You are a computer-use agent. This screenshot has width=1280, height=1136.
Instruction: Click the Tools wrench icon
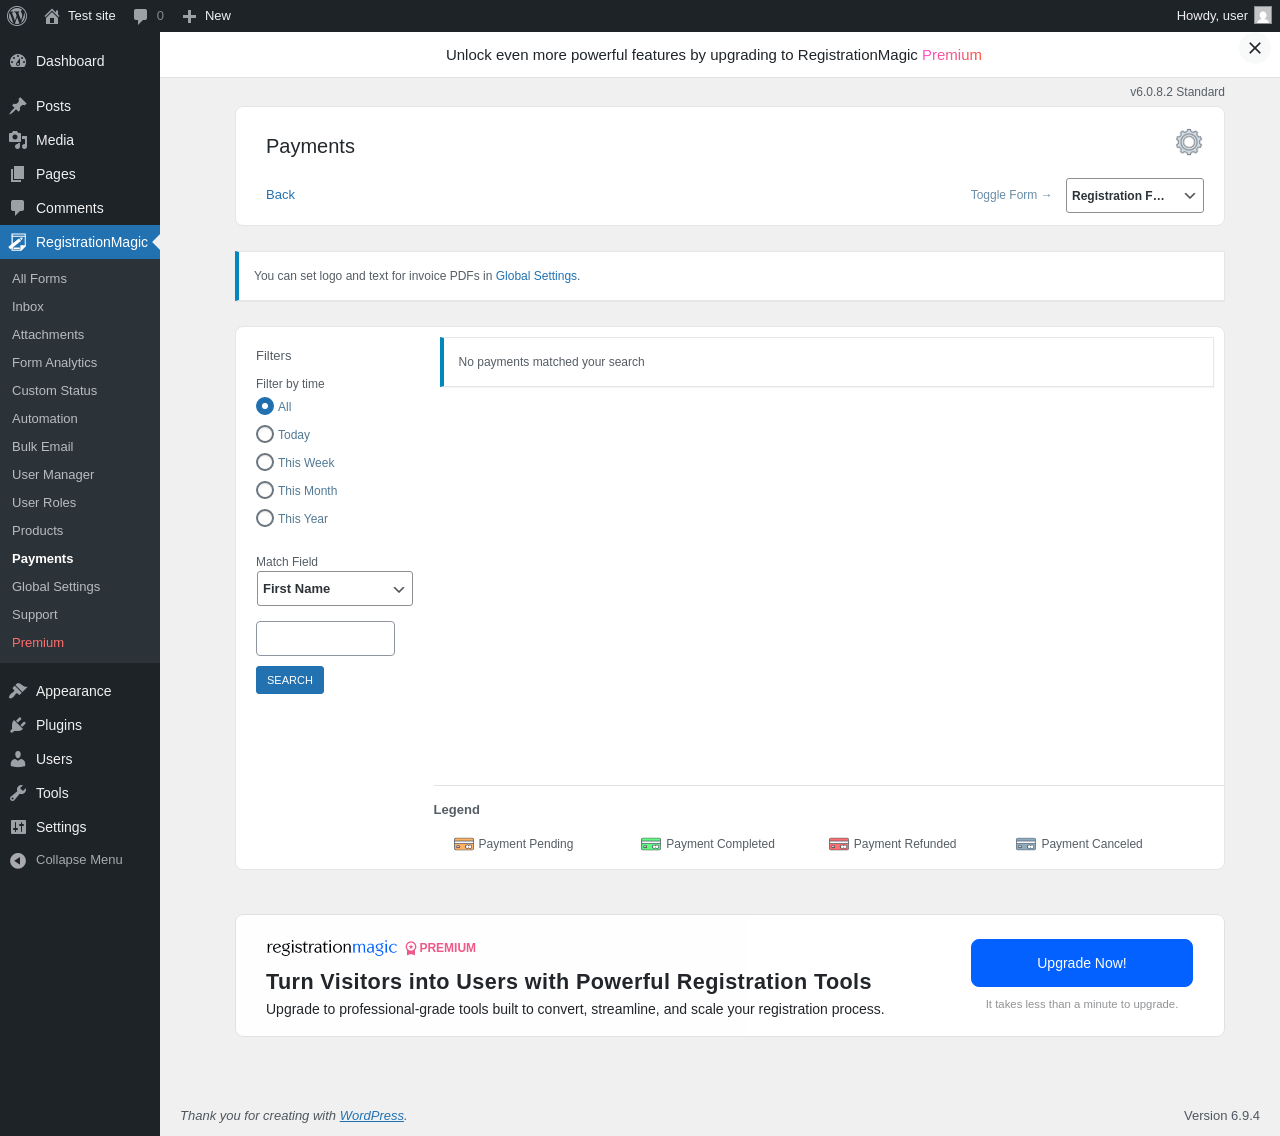tap(18, 793)
